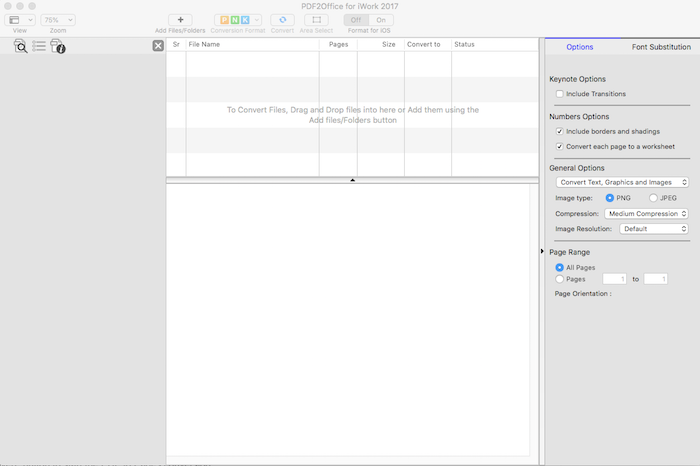
Task: Select All Pages radio button
Action: pyautogui.click(x=559, y=267)
